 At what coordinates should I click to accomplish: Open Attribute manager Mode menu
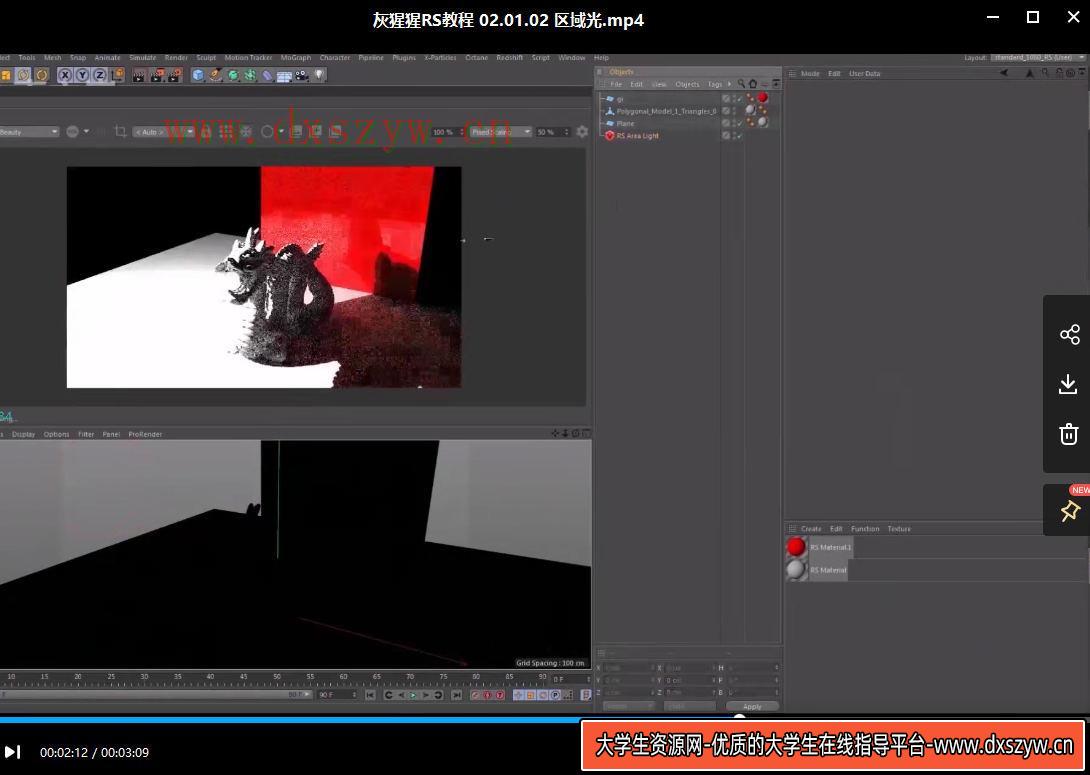coord(810,73)
